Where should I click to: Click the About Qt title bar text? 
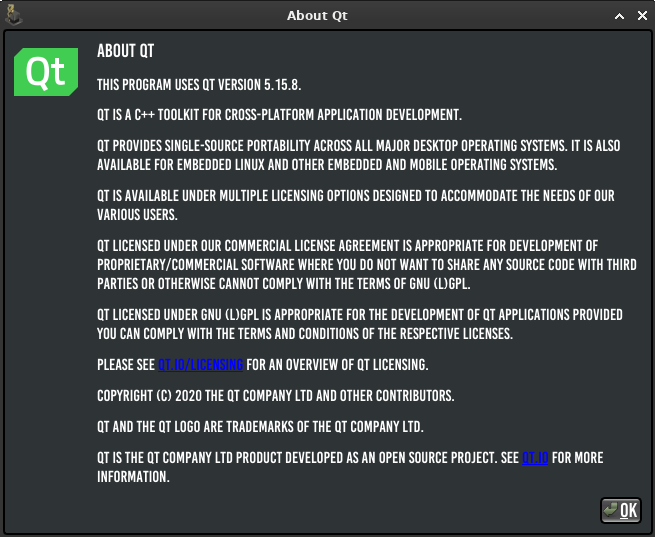(317, 15)
